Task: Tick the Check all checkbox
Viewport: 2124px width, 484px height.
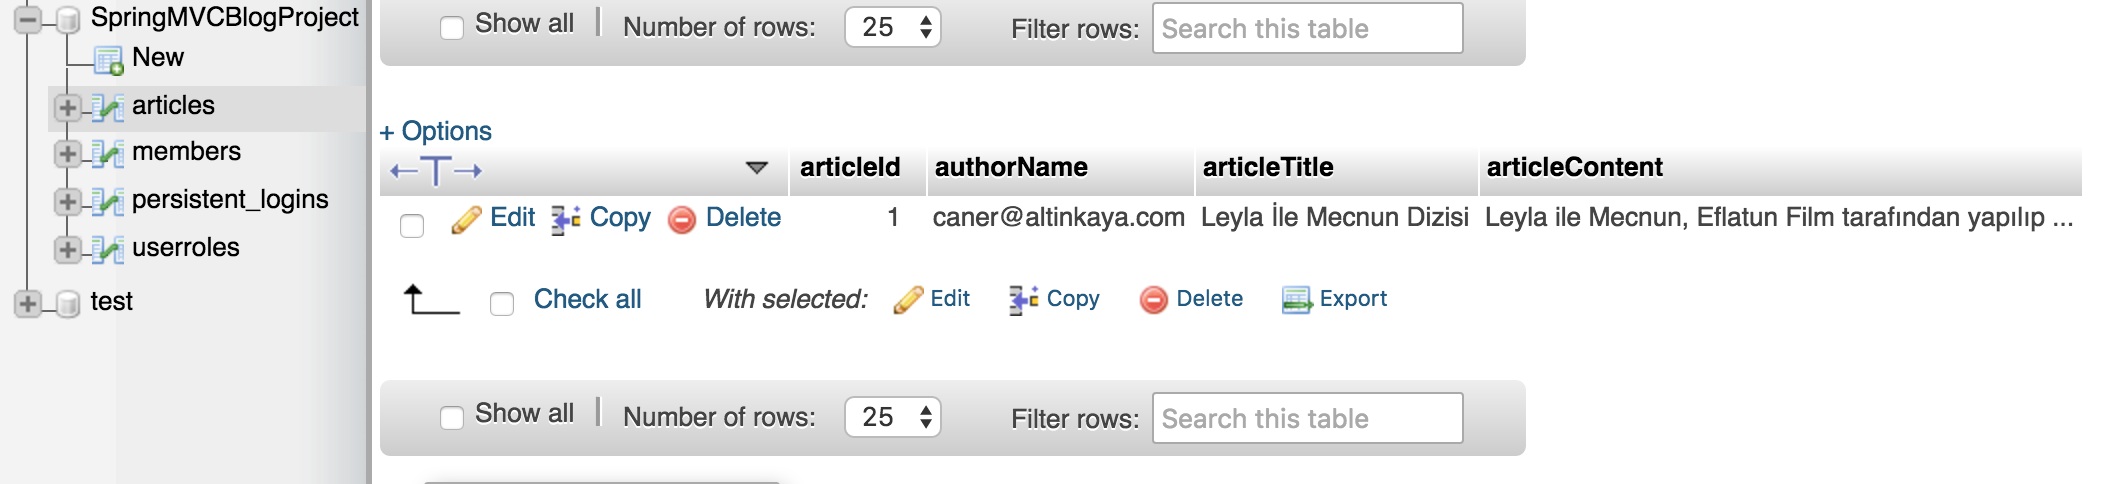Action: coord(502,304)
